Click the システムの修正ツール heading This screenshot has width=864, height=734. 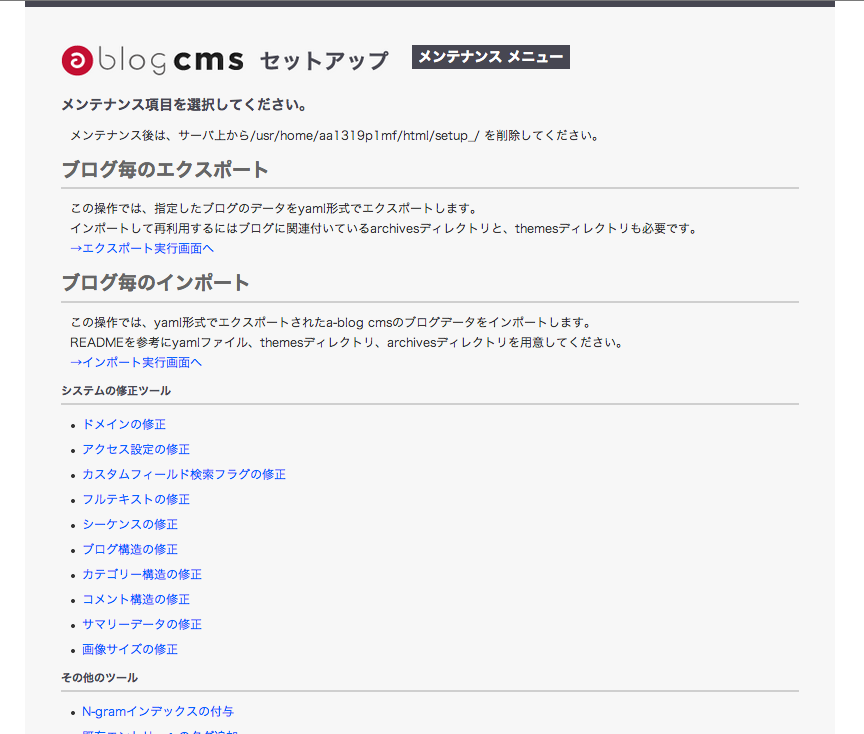tap(116, 391)
